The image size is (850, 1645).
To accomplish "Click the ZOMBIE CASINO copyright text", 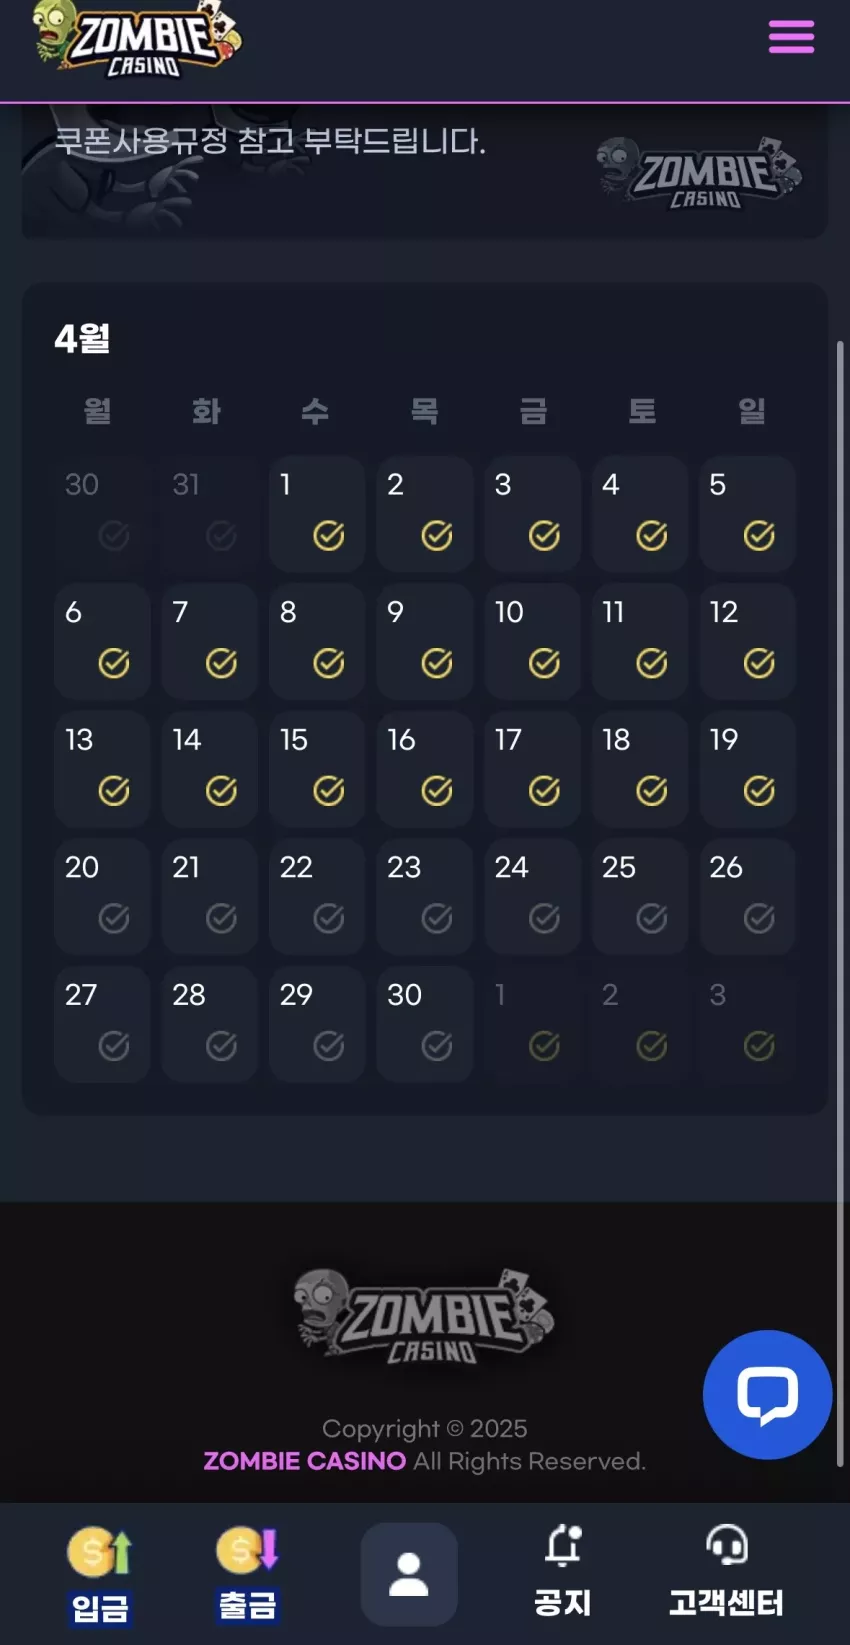I will pyautogui.click(x=304, y=1461).
